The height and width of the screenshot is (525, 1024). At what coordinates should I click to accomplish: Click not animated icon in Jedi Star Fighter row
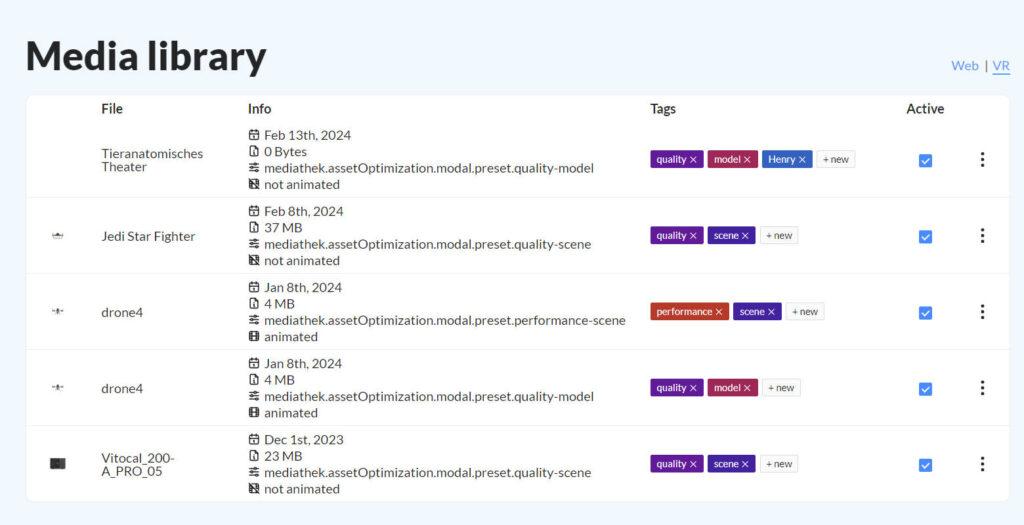[254, 260]
